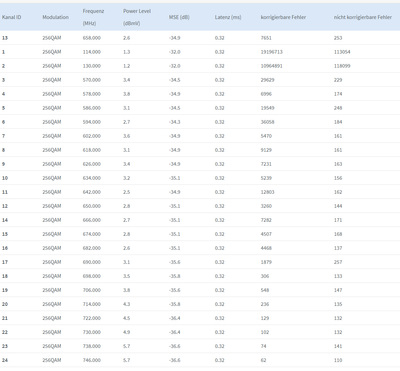Click the 'korrigierbare Fehler' column header
This screenshot has width=400, height=371.
point(283,17)
